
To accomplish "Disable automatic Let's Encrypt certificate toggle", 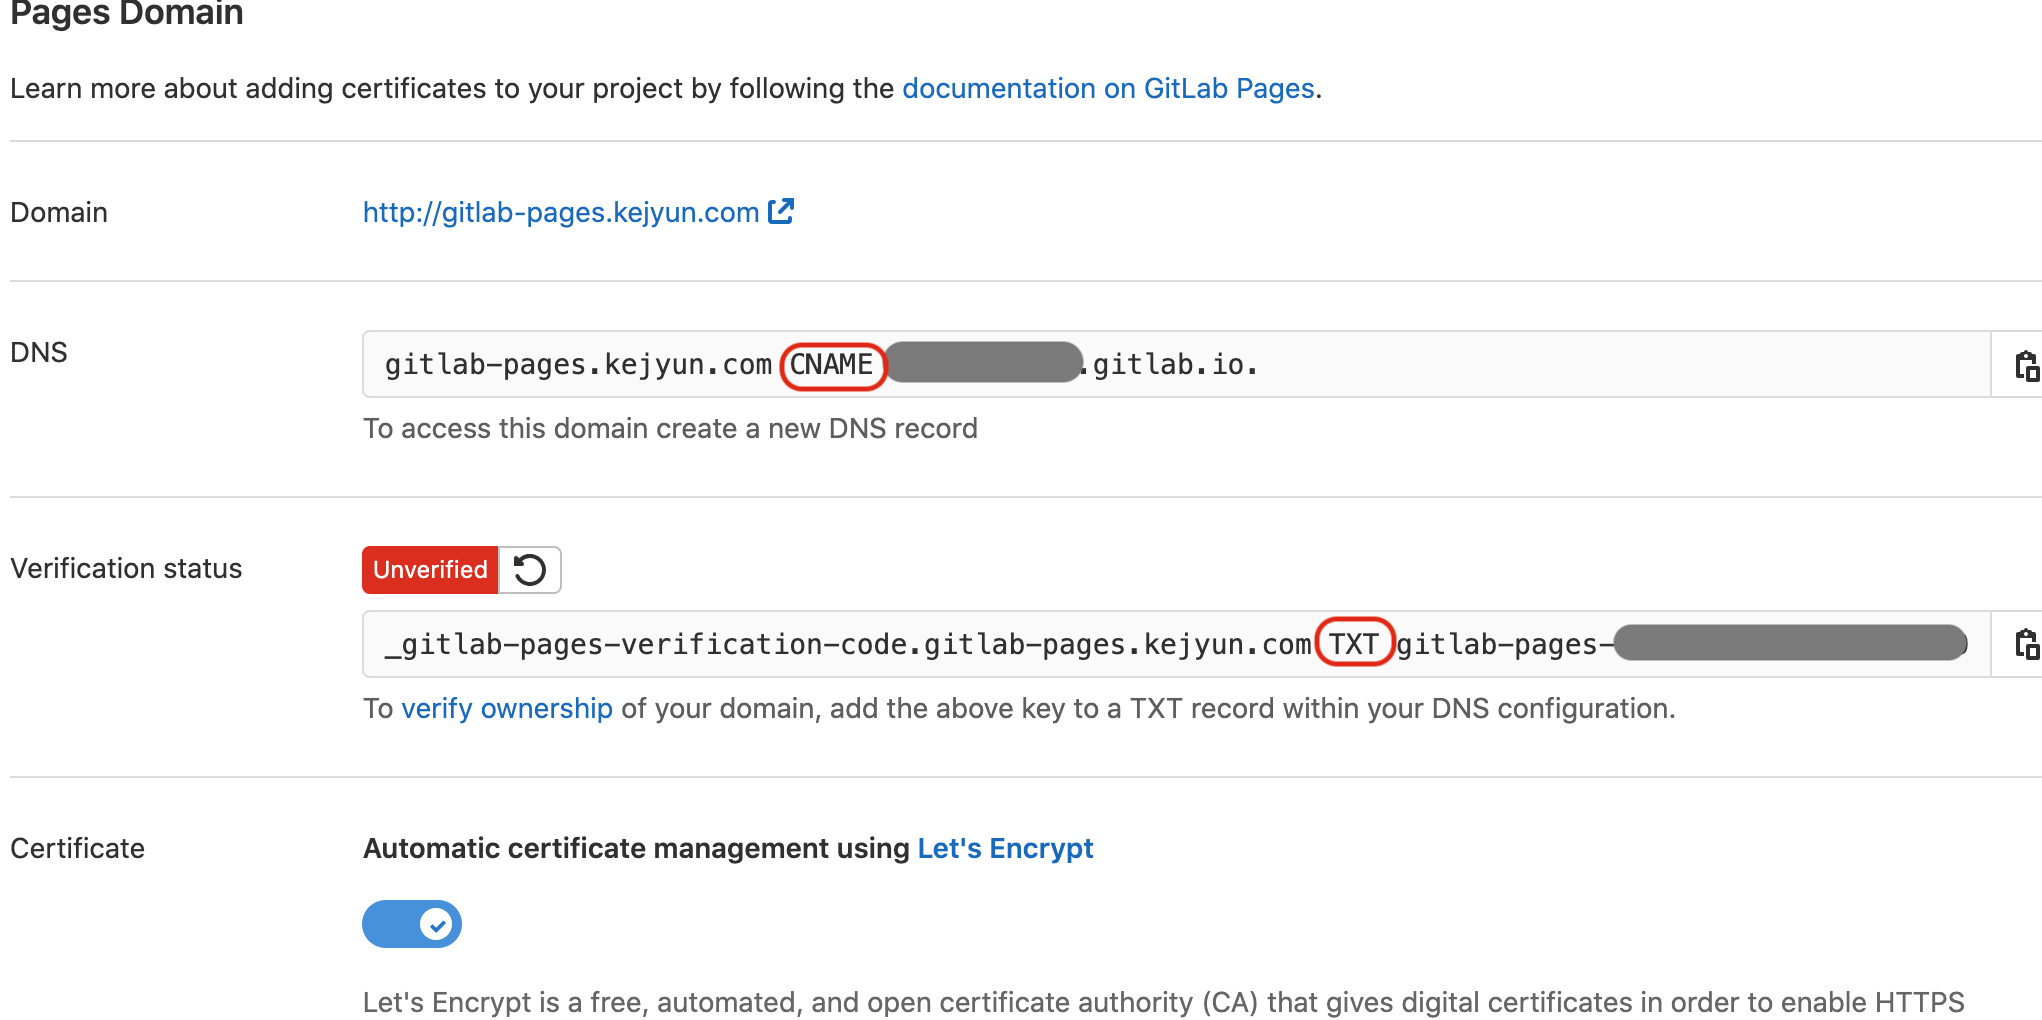I will [x=412, y=924].
